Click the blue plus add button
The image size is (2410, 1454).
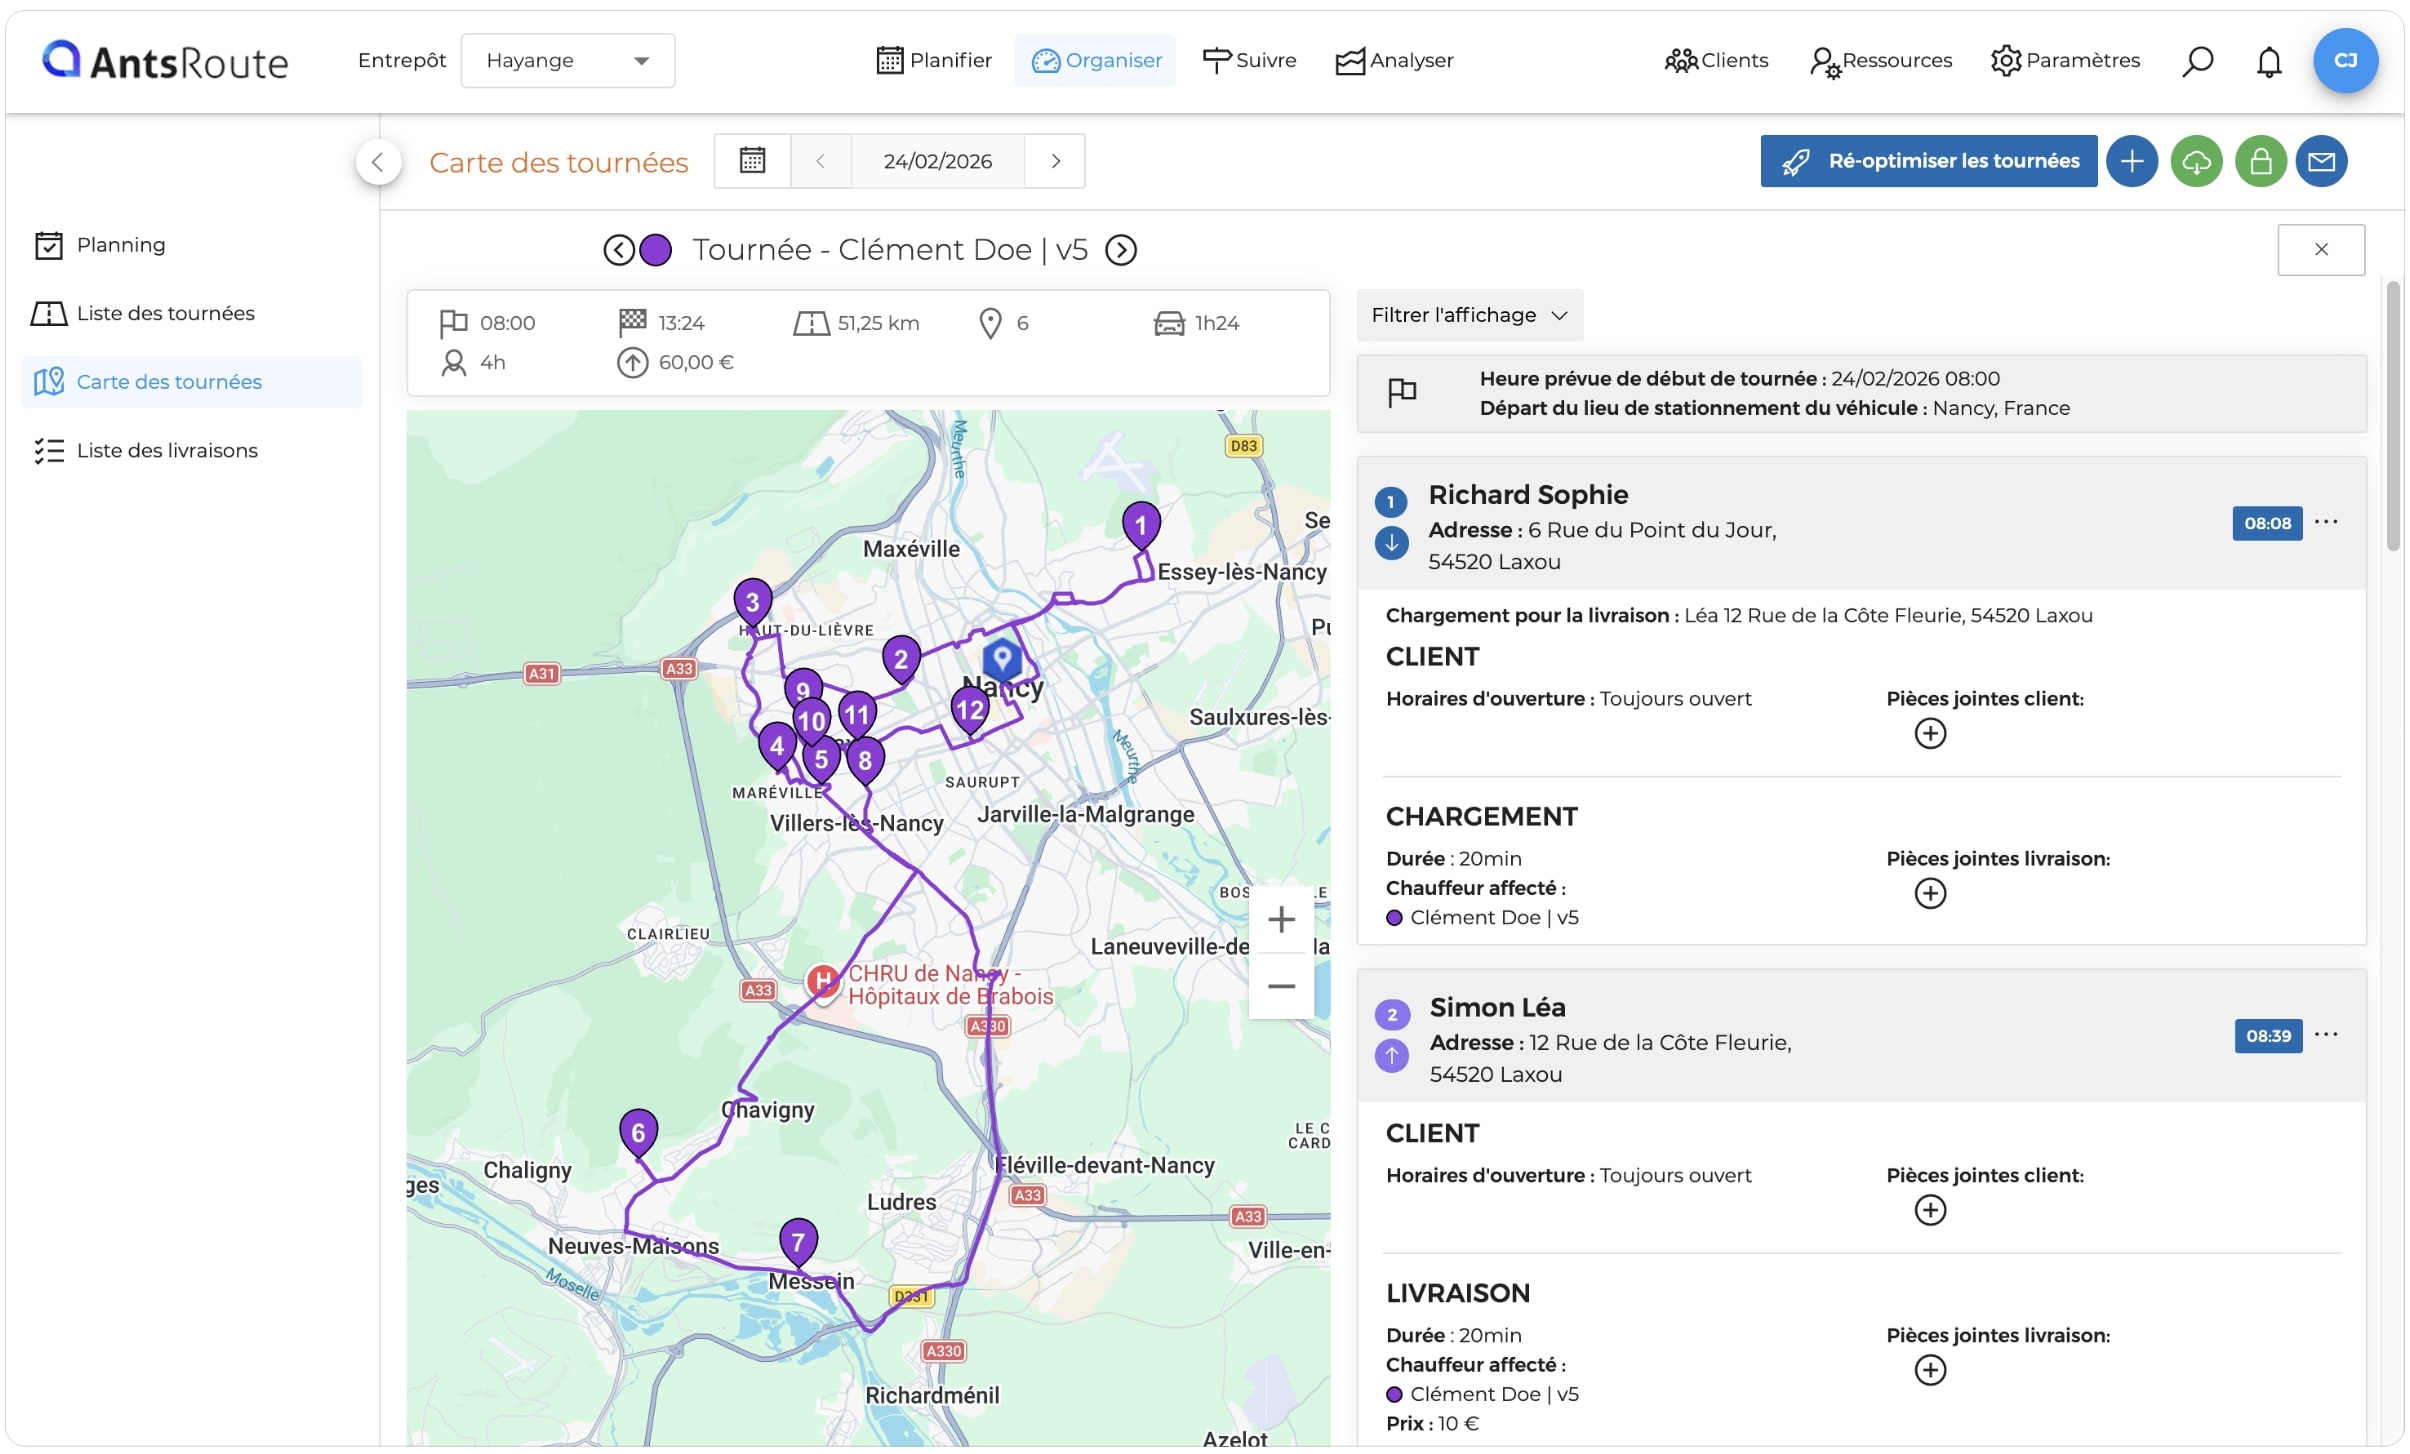[x=2131, y=161]
